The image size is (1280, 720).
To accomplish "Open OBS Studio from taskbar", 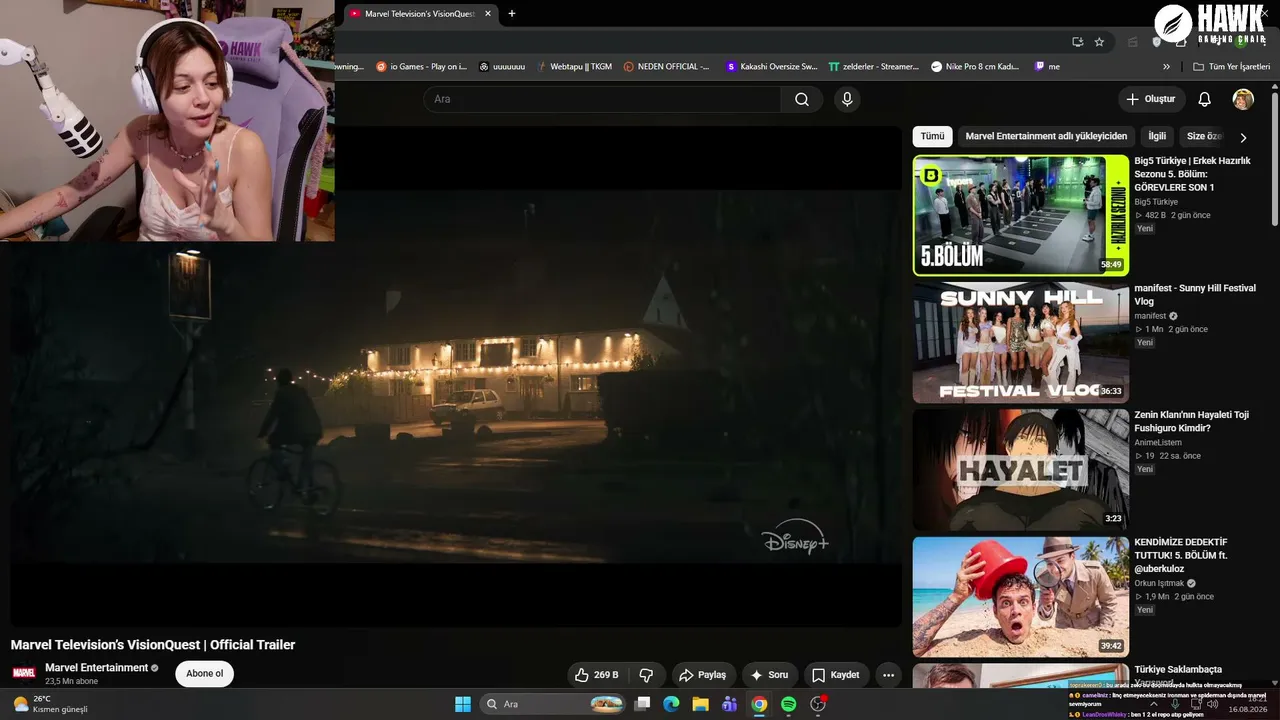I will coord(818,704).
